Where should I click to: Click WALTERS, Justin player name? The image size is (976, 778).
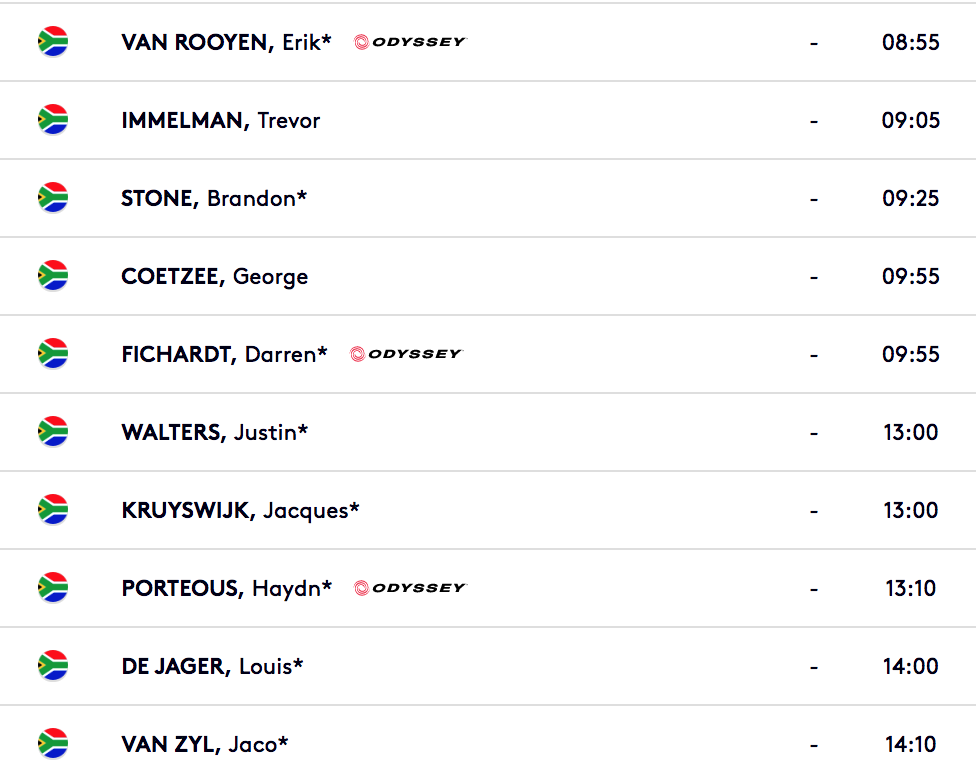[x=215, y=433]
